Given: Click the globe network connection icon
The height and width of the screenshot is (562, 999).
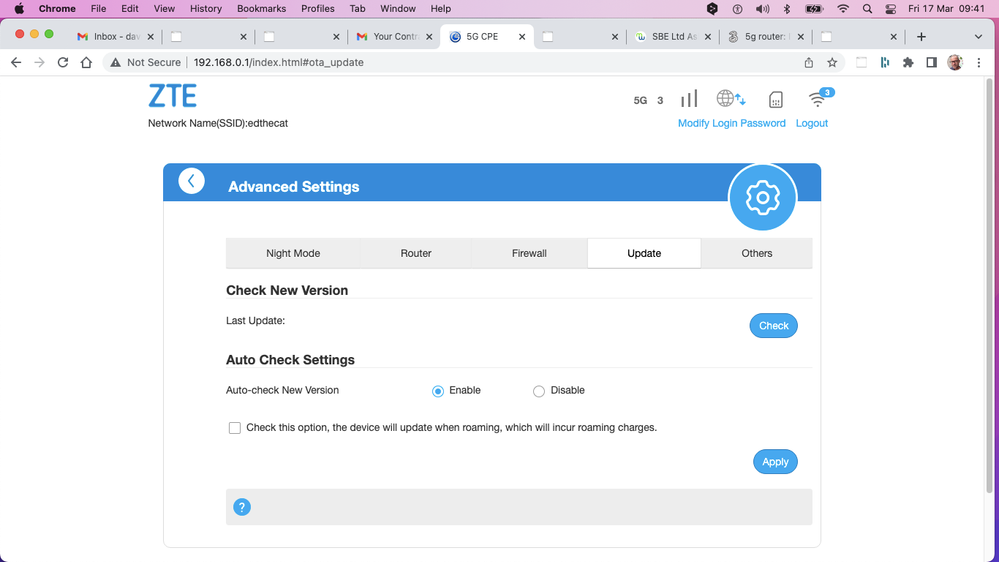Looking at the screenshot, I should 730,99.
